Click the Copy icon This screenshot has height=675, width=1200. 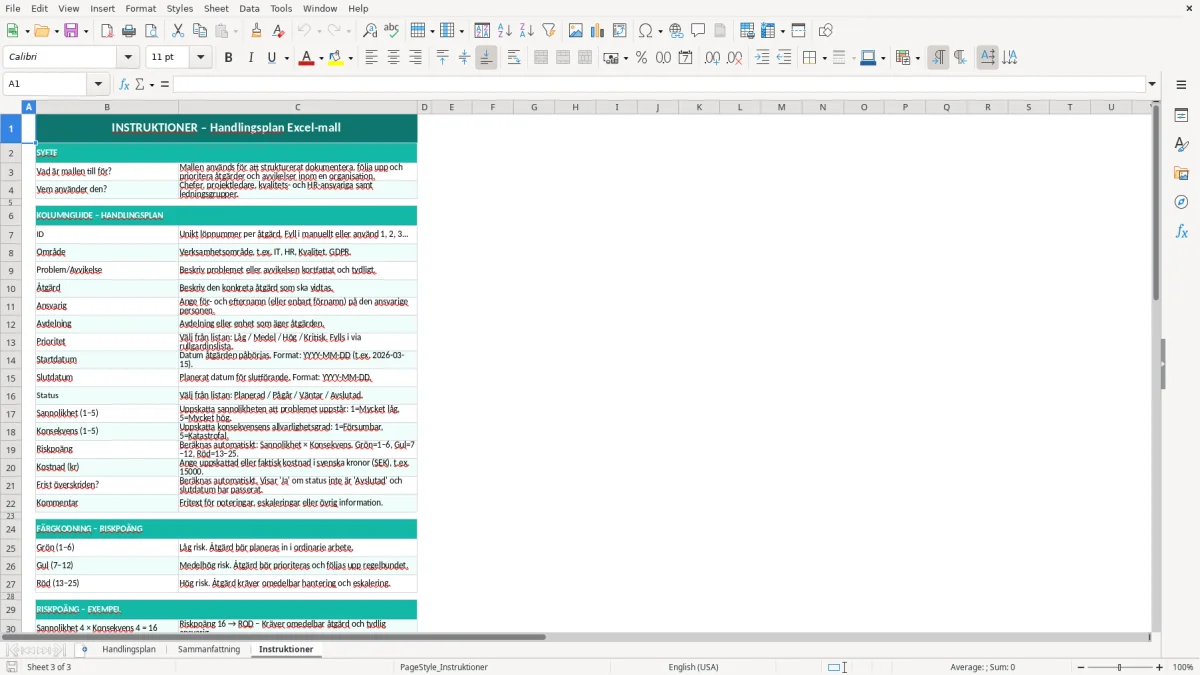point(200,31)
